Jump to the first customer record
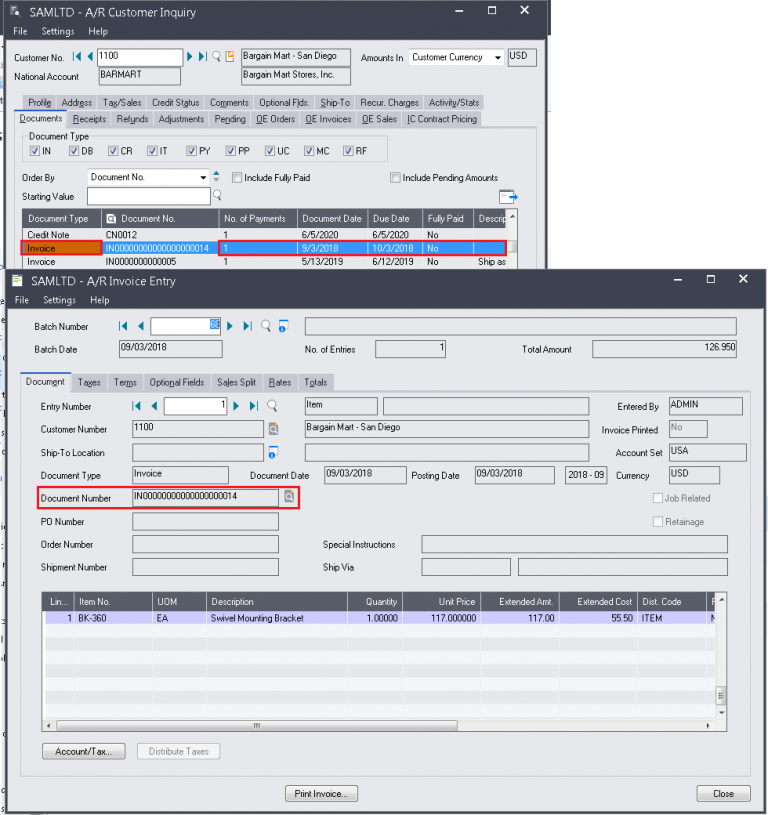The width and height of the screenshot is (768, 815). tap(77, 57)
